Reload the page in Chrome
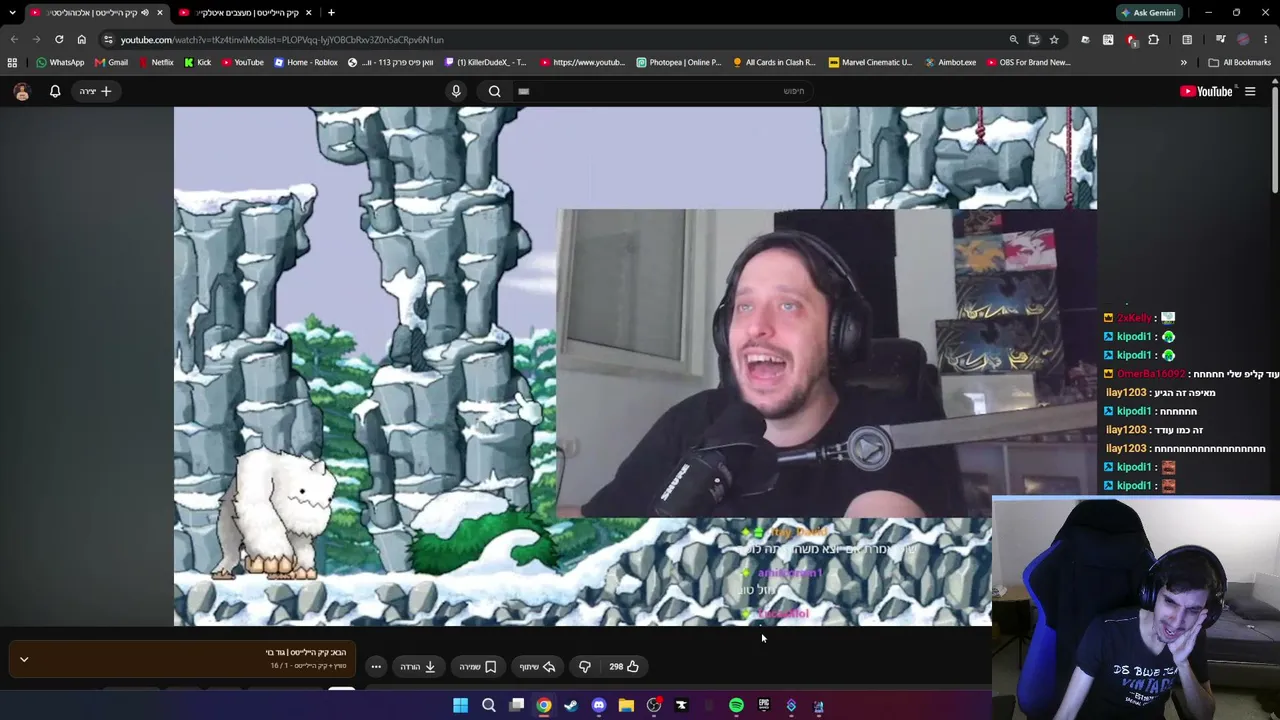1280x720 pixels. click(x=59, y=39)
